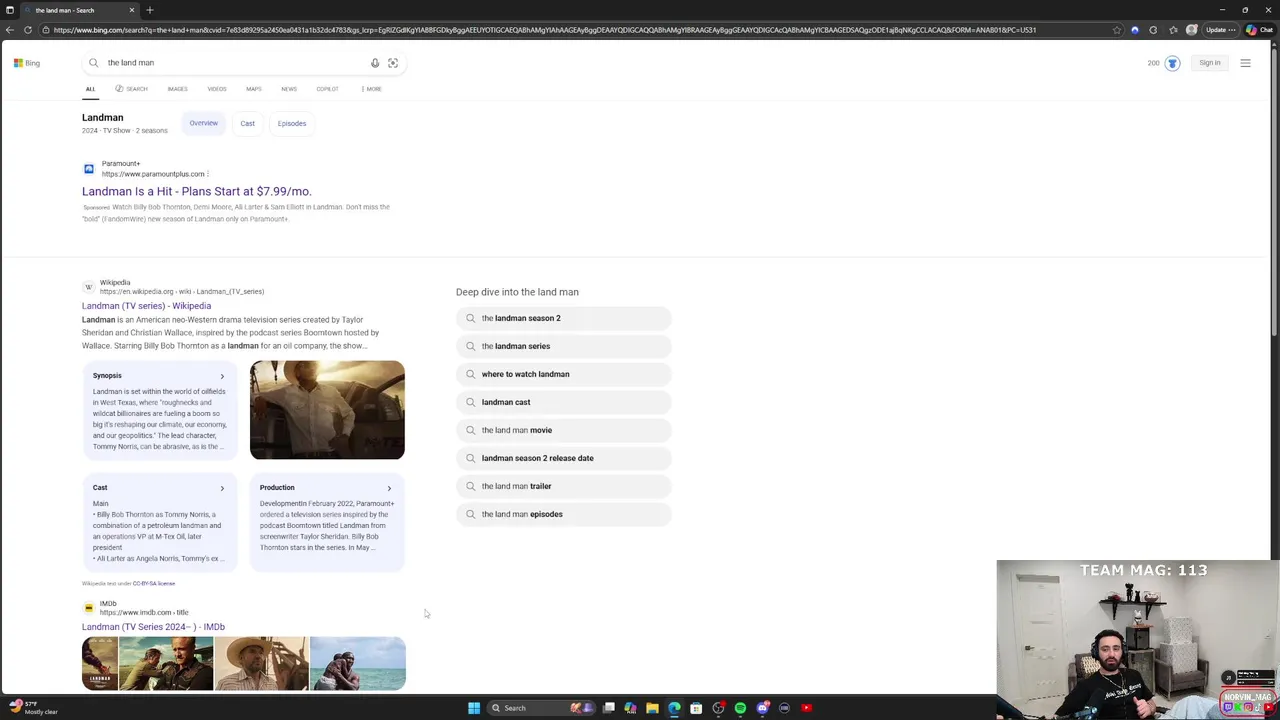Click the magnifier icon in Bing search box
Viewport: 1280px width, 720px height.
pyautogui.click(x=94, y=63)
